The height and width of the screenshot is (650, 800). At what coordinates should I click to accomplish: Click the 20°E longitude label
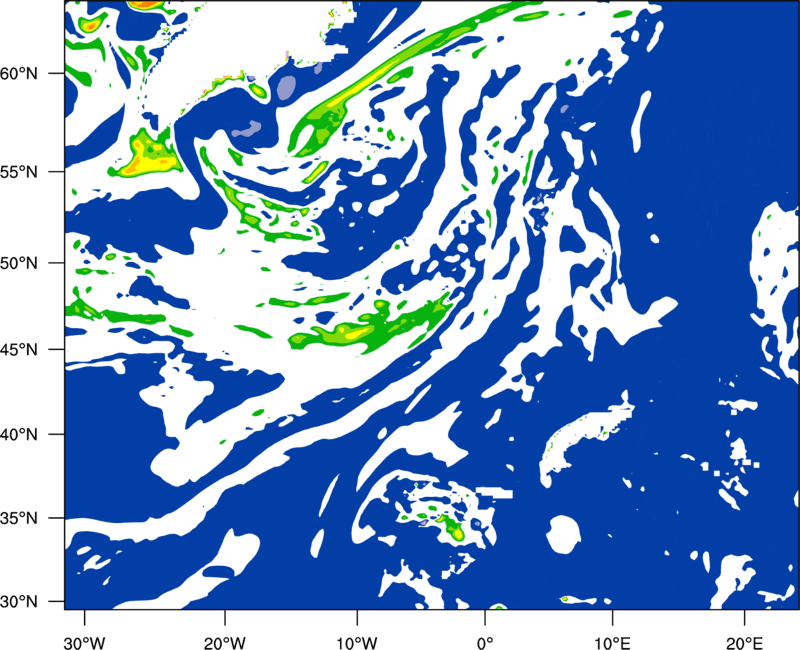click(744, 643)
